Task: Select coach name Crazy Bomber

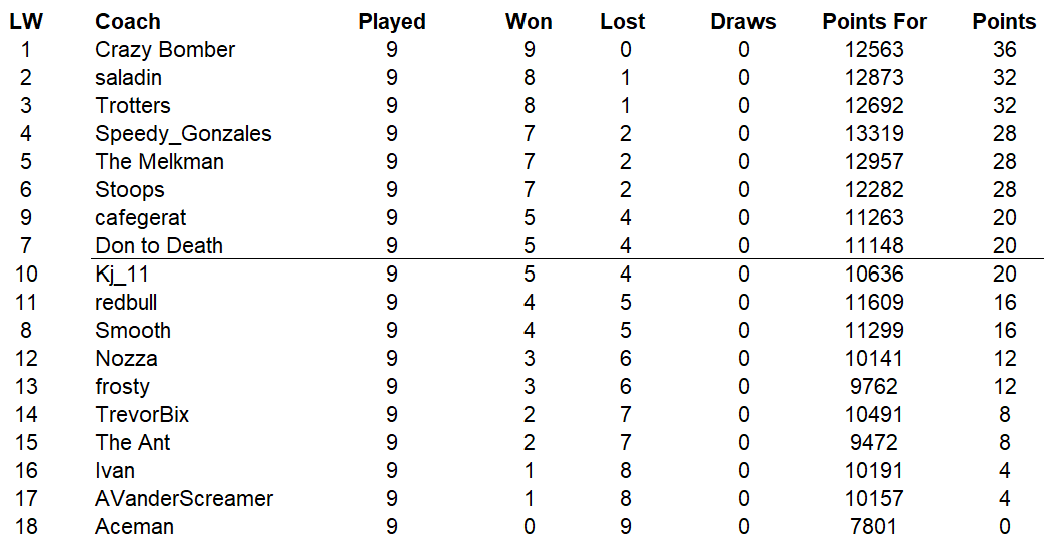Action: [x=165, y=50]
